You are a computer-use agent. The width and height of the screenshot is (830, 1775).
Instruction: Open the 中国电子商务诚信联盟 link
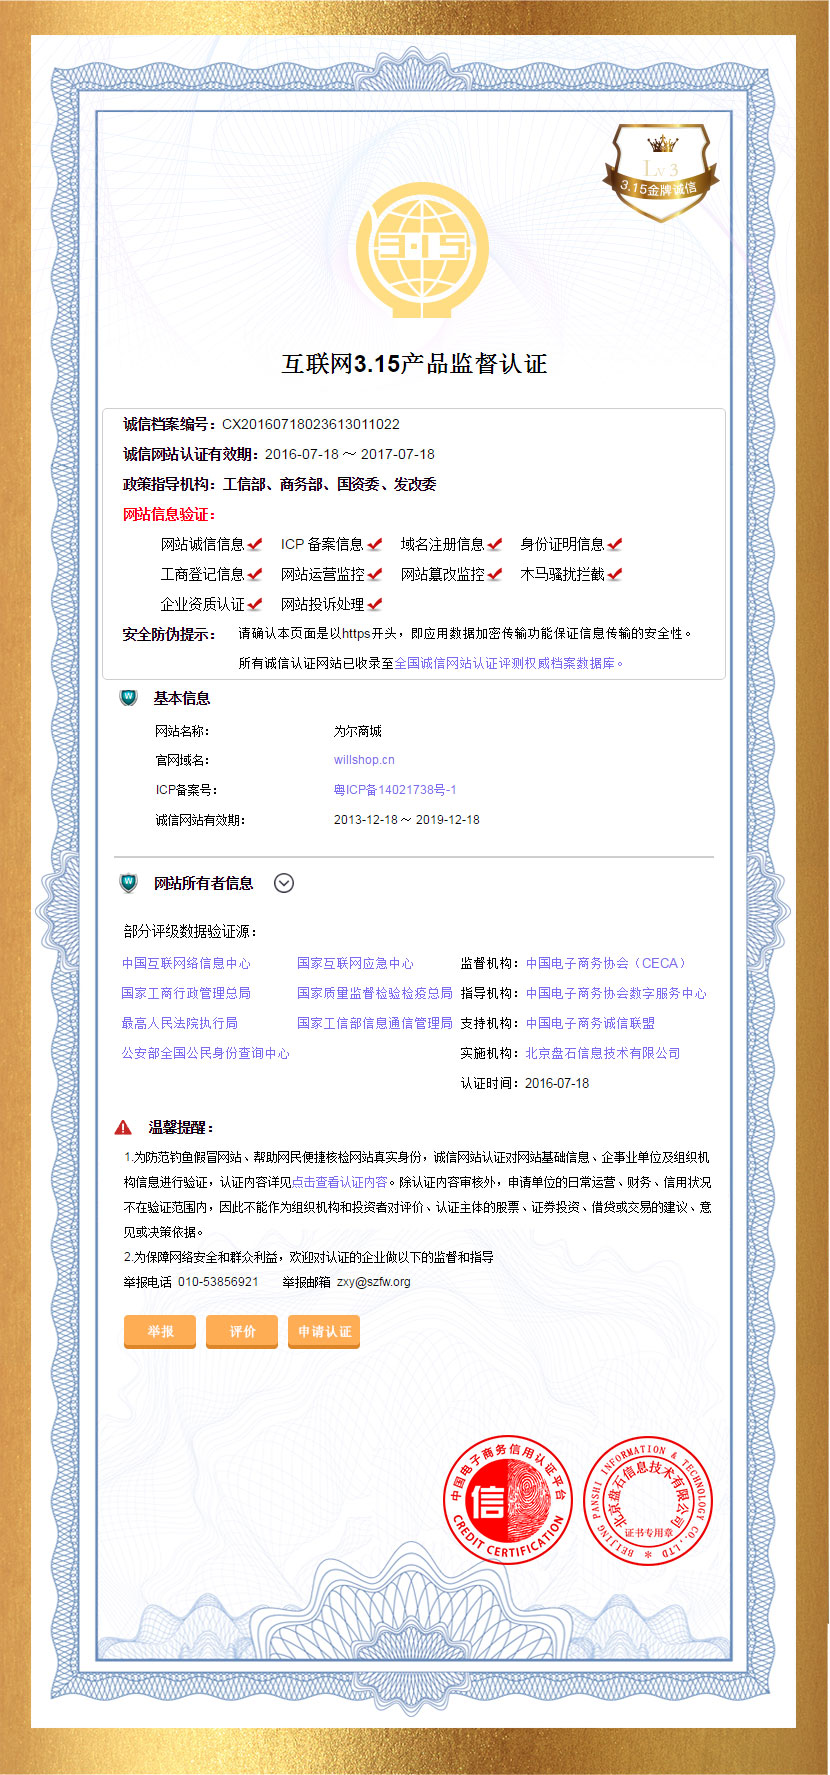click(591, 1023)
